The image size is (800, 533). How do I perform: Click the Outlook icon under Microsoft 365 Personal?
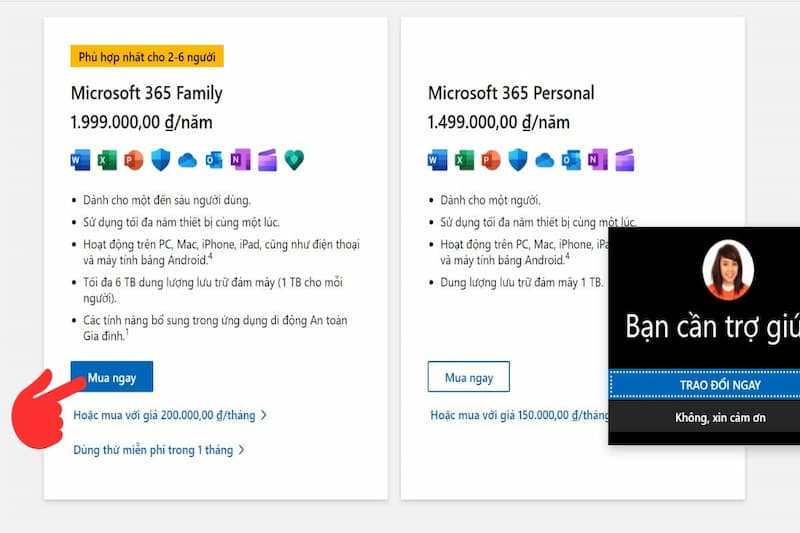tap(571, 160)
